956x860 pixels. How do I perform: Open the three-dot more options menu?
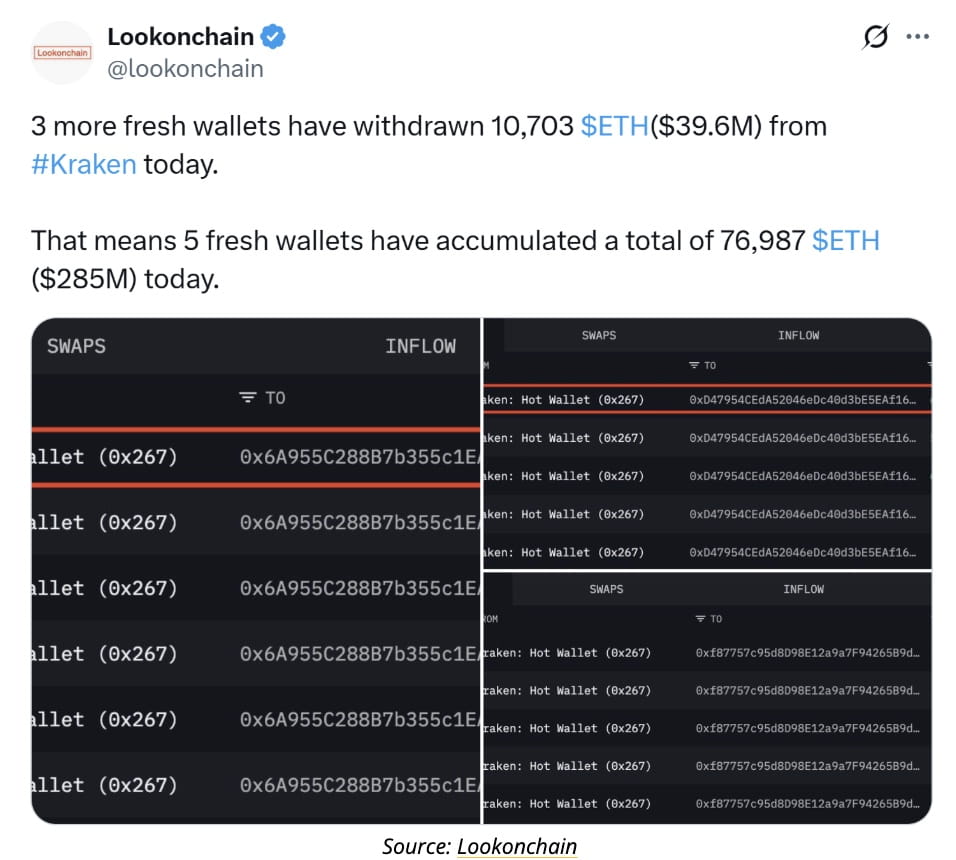click(x=918, y=37)
